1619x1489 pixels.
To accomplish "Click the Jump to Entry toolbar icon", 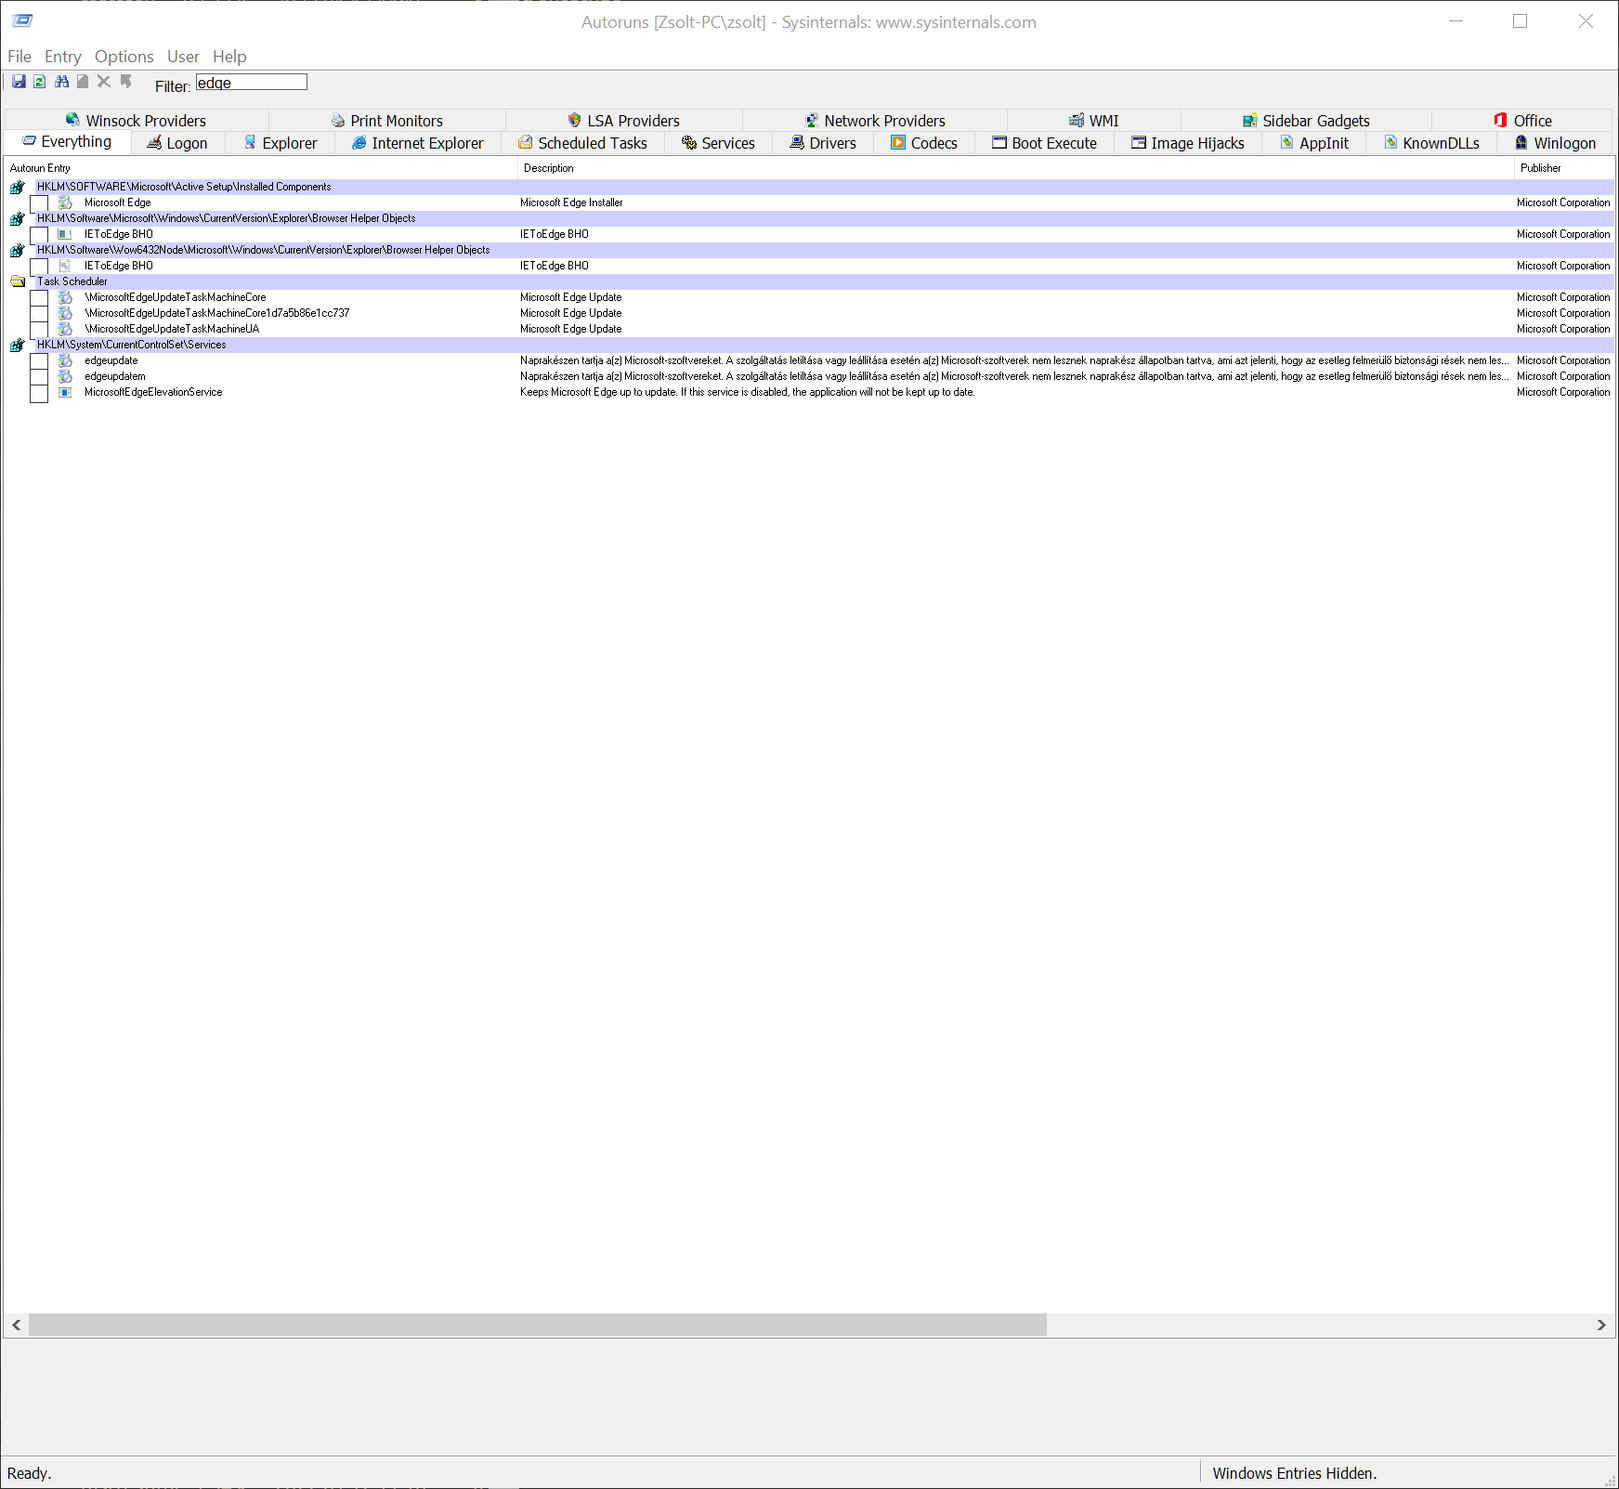I will coord(126,82).
